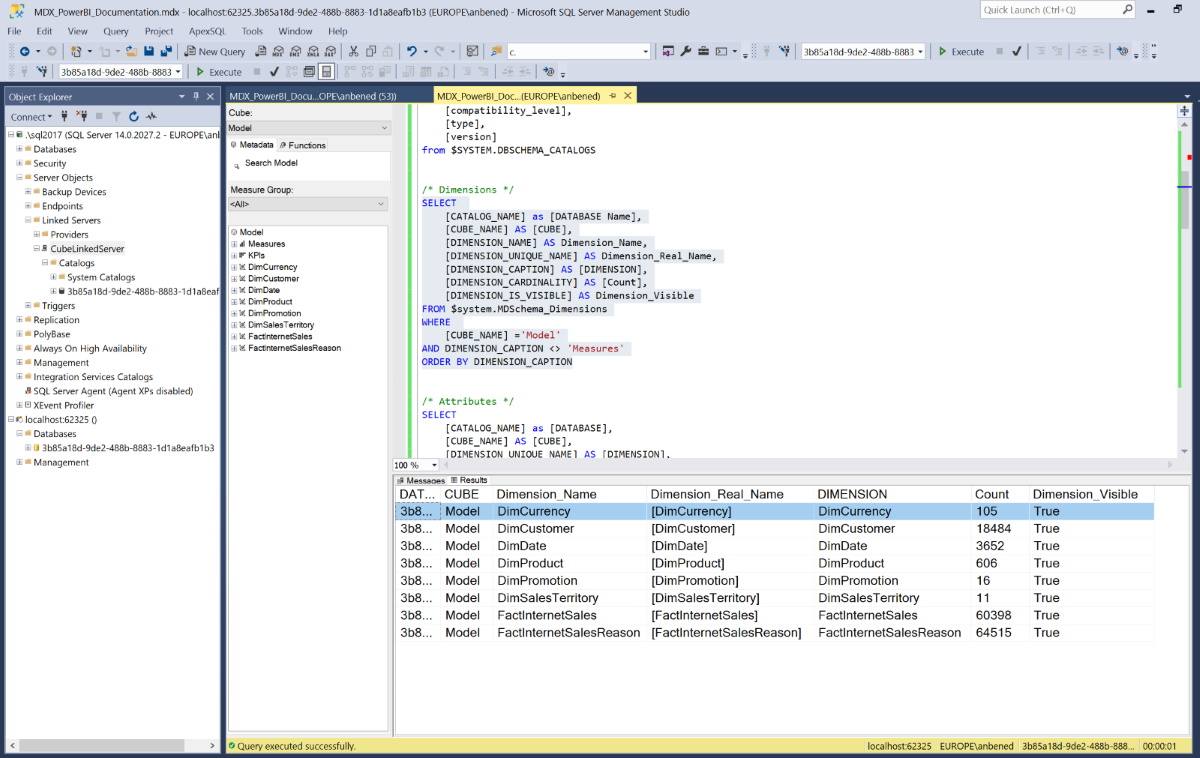Click the Parse checkmark in second toolbar

(x=274, y=72)
